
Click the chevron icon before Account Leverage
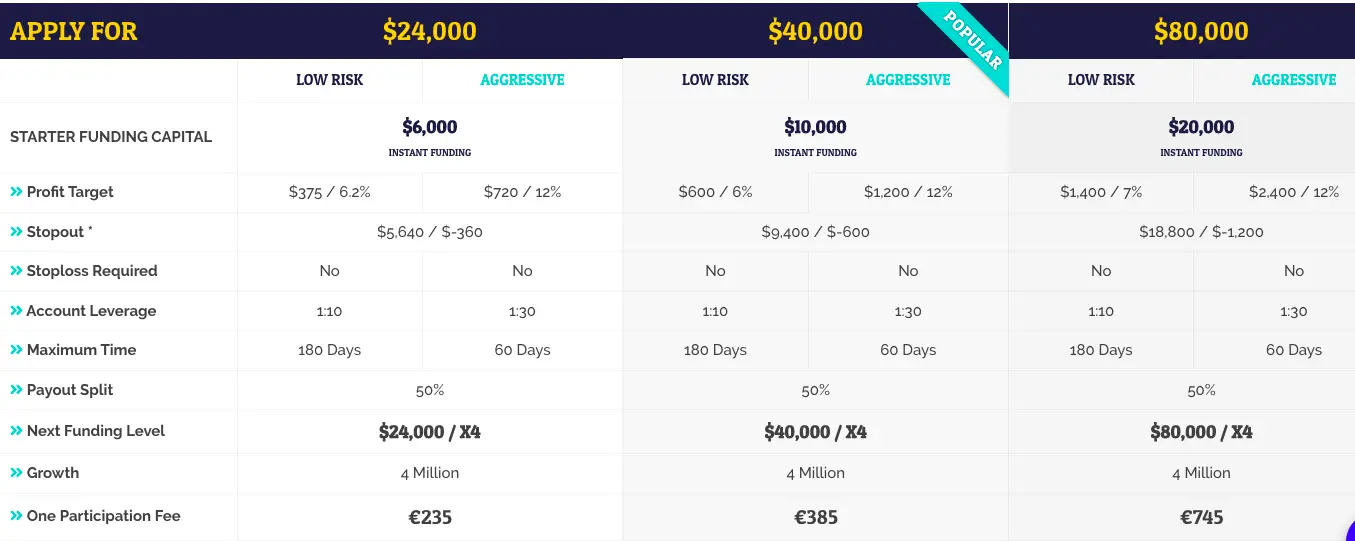point(16,311)
